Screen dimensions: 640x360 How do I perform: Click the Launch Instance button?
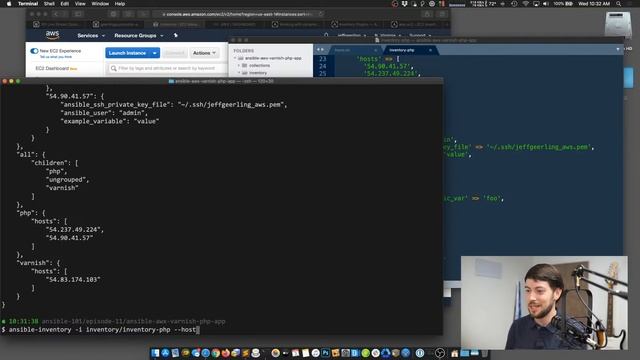point(127,53)
